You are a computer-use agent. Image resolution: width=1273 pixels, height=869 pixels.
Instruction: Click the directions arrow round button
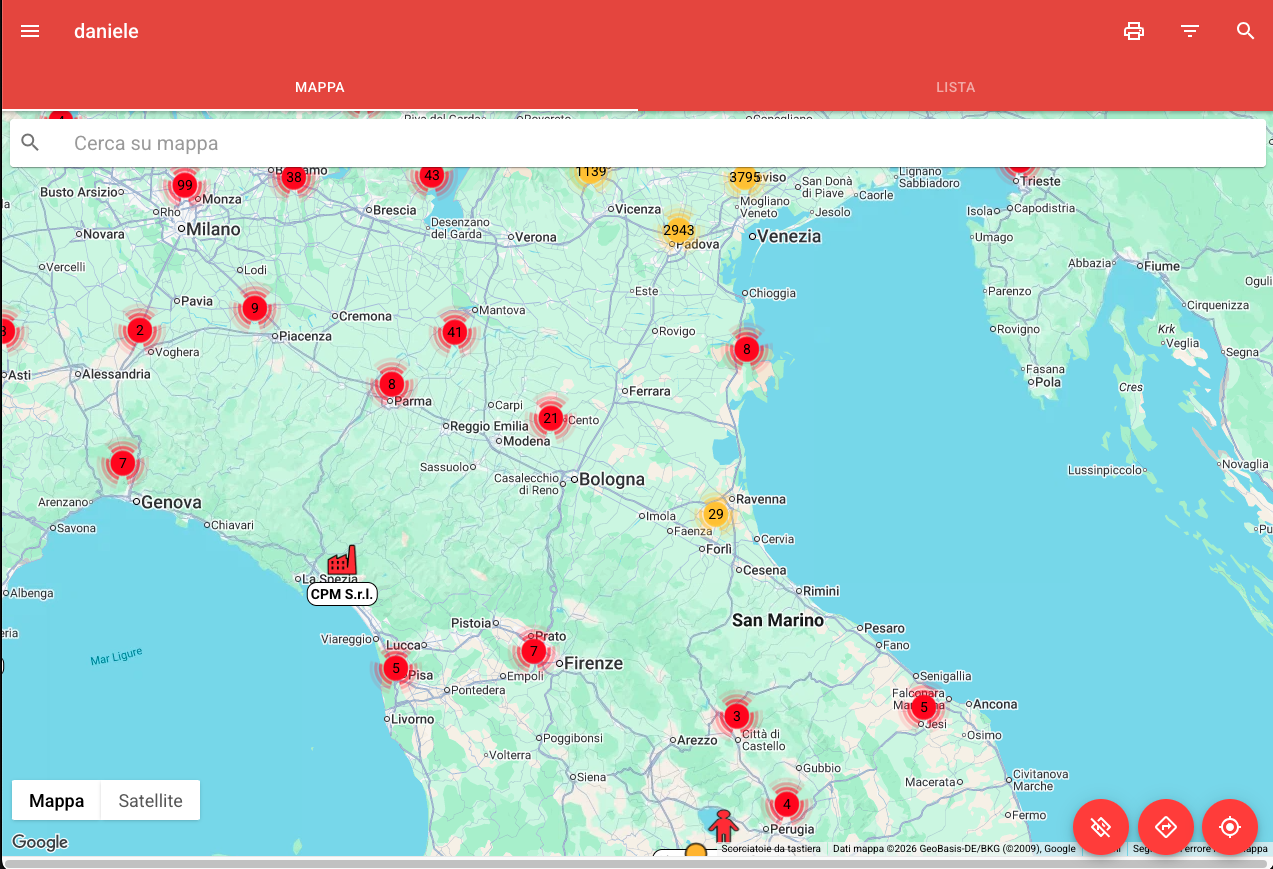point(1166,827)
